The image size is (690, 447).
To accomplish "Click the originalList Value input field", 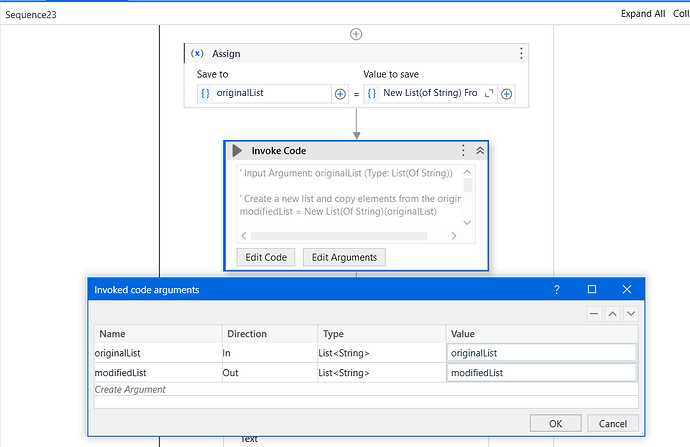I will tap(542, 353).
